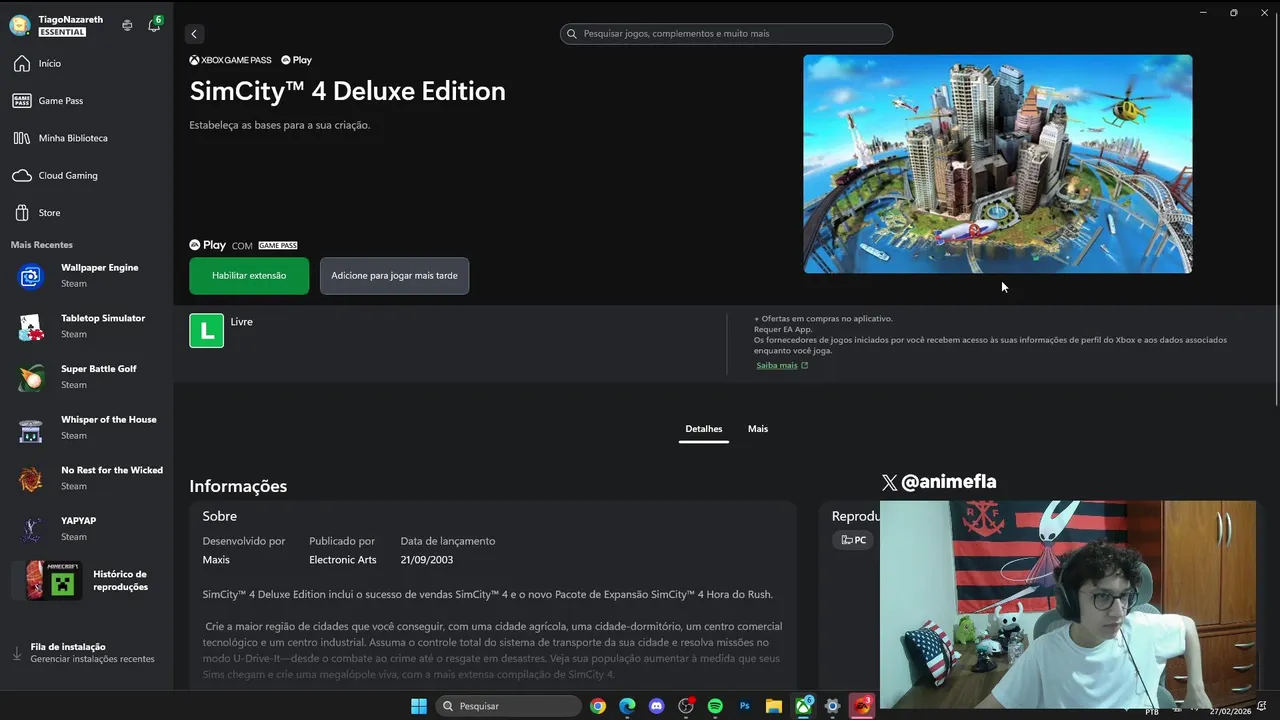Open OBS Studio from the taskbar
The image size is (1280, 720).
click(x=686, y=706)
